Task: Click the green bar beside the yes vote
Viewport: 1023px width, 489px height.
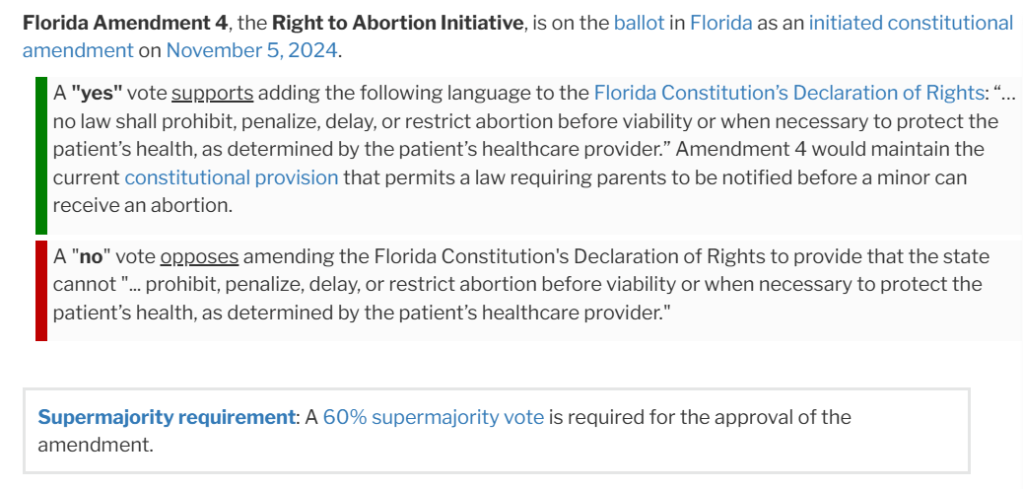Action: (x=41, y=156)
